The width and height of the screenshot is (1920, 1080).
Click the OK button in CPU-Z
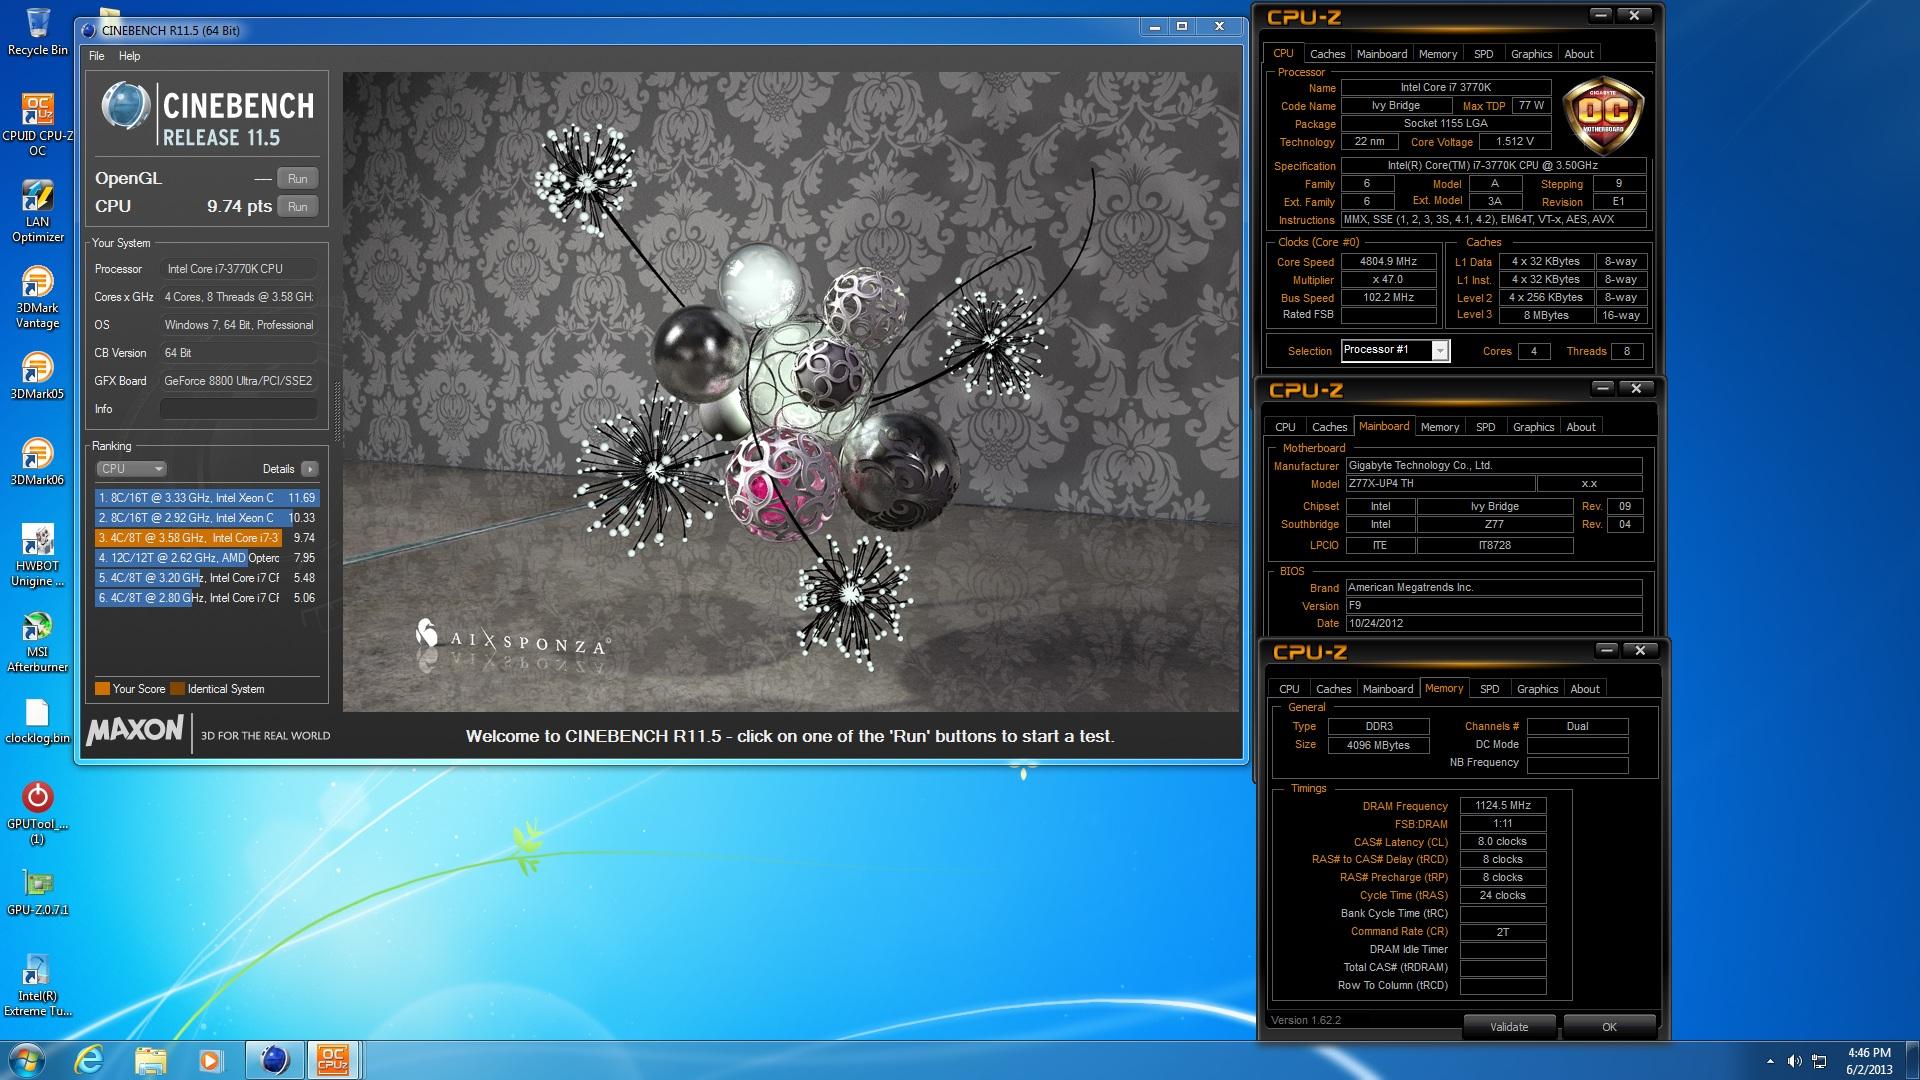coord(1609,1027)
